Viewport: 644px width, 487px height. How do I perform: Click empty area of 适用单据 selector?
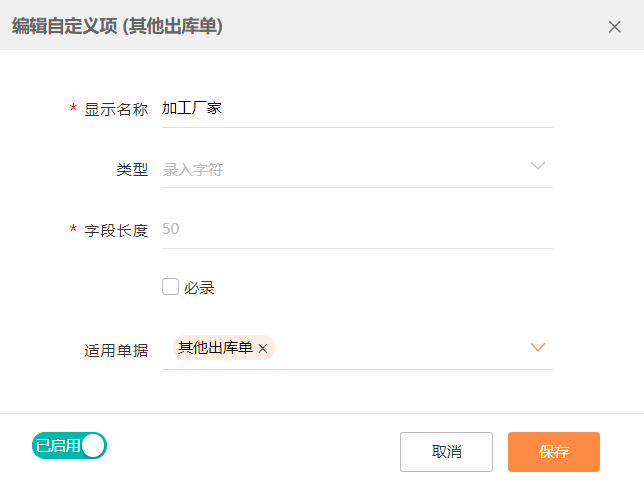tap(400, 348)
